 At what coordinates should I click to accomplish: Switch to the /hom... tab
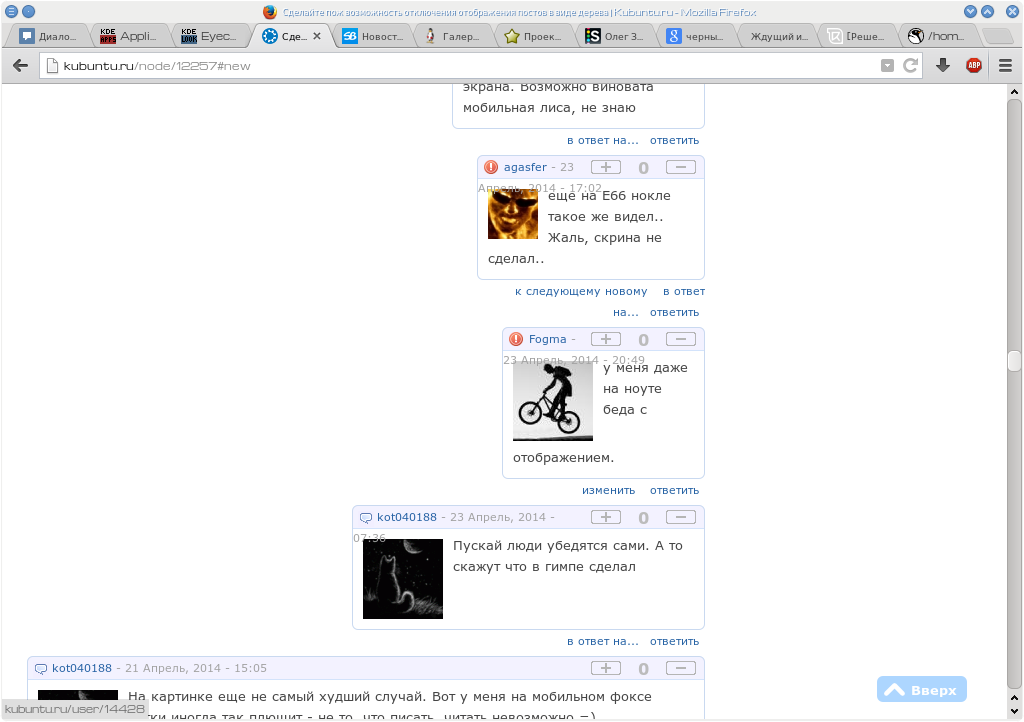point(939,36)
